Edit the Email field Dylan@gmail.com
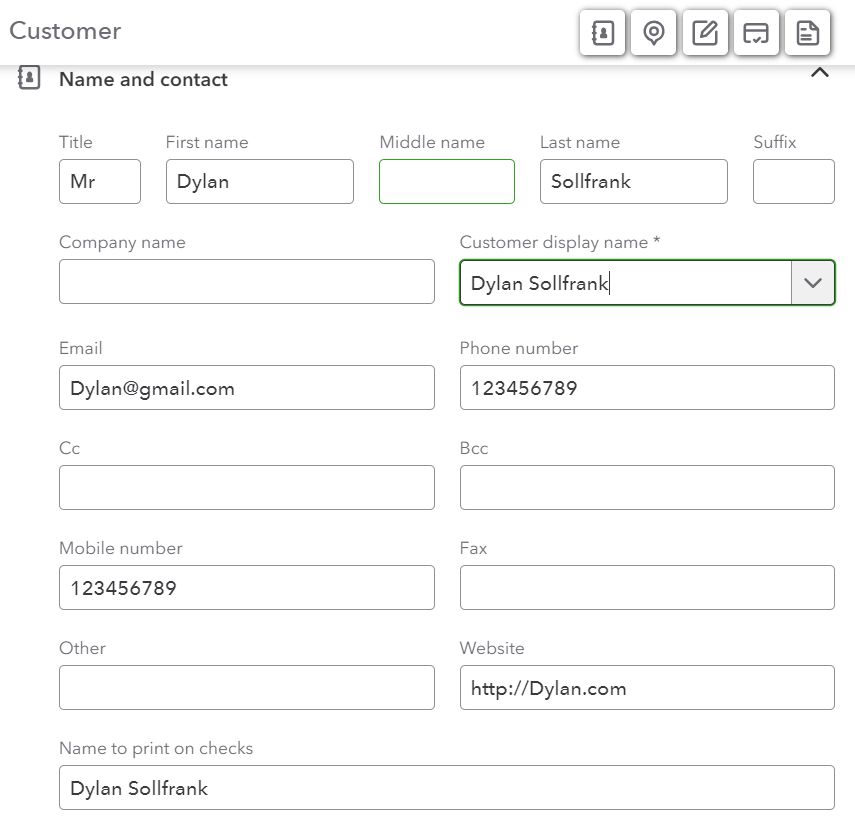 pos(246,388)
